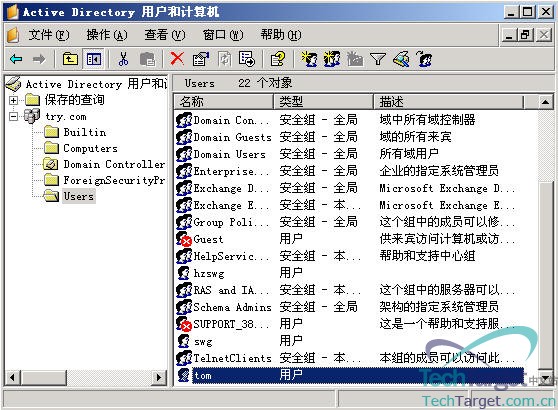Click the Find objects toolbar icon
558x410 pixels.
pos(401,59)
